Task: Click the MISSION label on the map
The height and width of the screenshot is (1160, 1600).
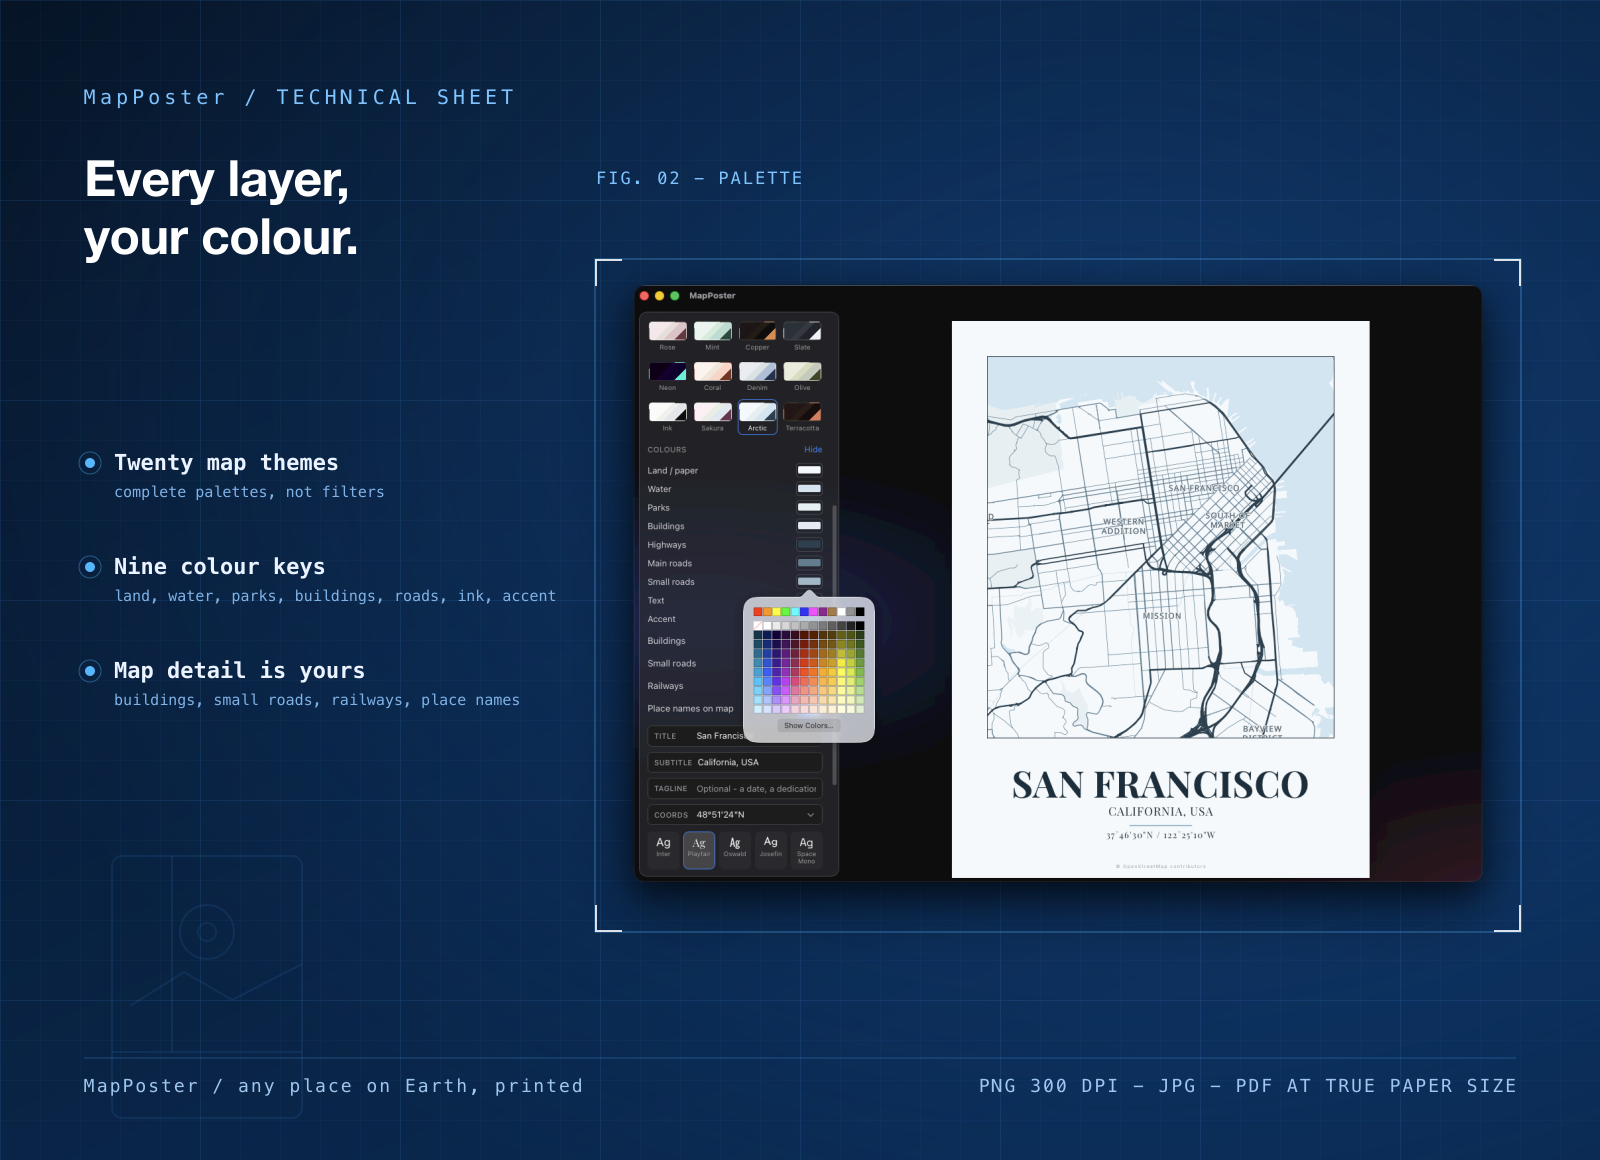Action: 1162,616
